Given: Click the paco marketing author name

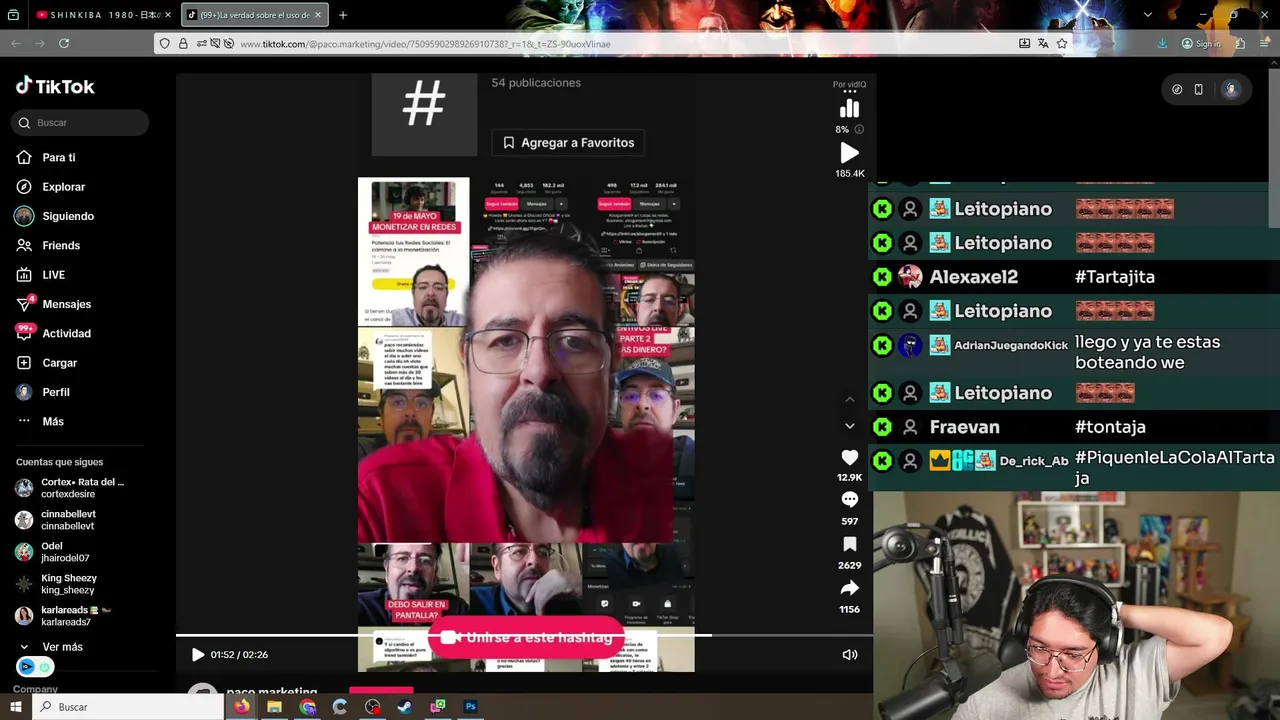Looking at the screenshot, I should (x=271, y=692).
